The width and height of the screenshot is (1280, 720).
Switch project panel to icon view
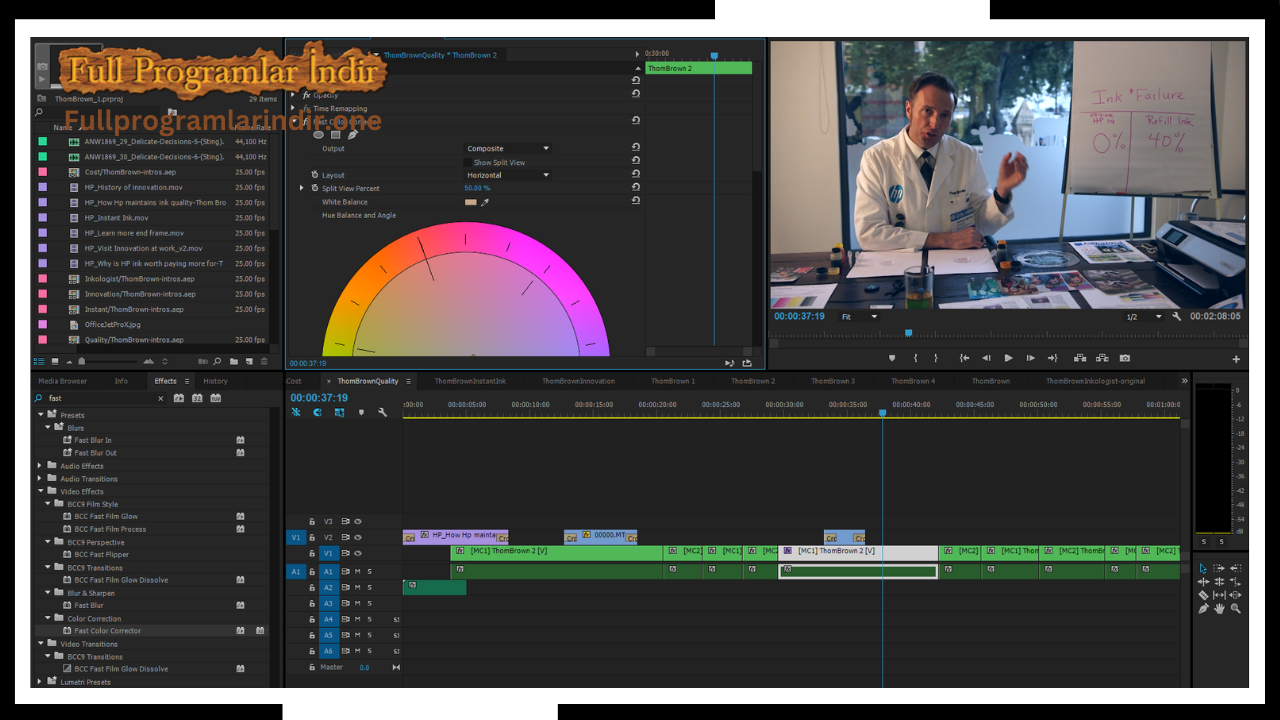(55, 361)
